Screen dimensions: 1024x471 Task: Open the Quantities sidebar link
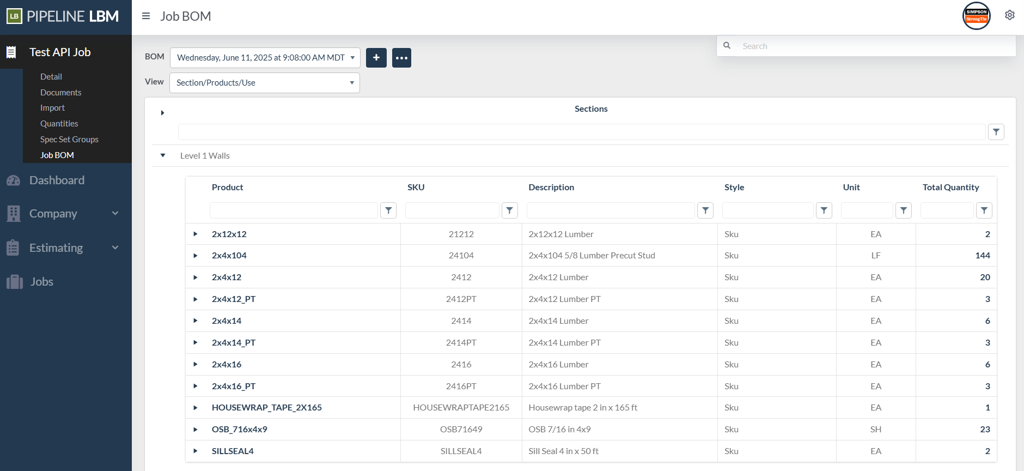59,123
